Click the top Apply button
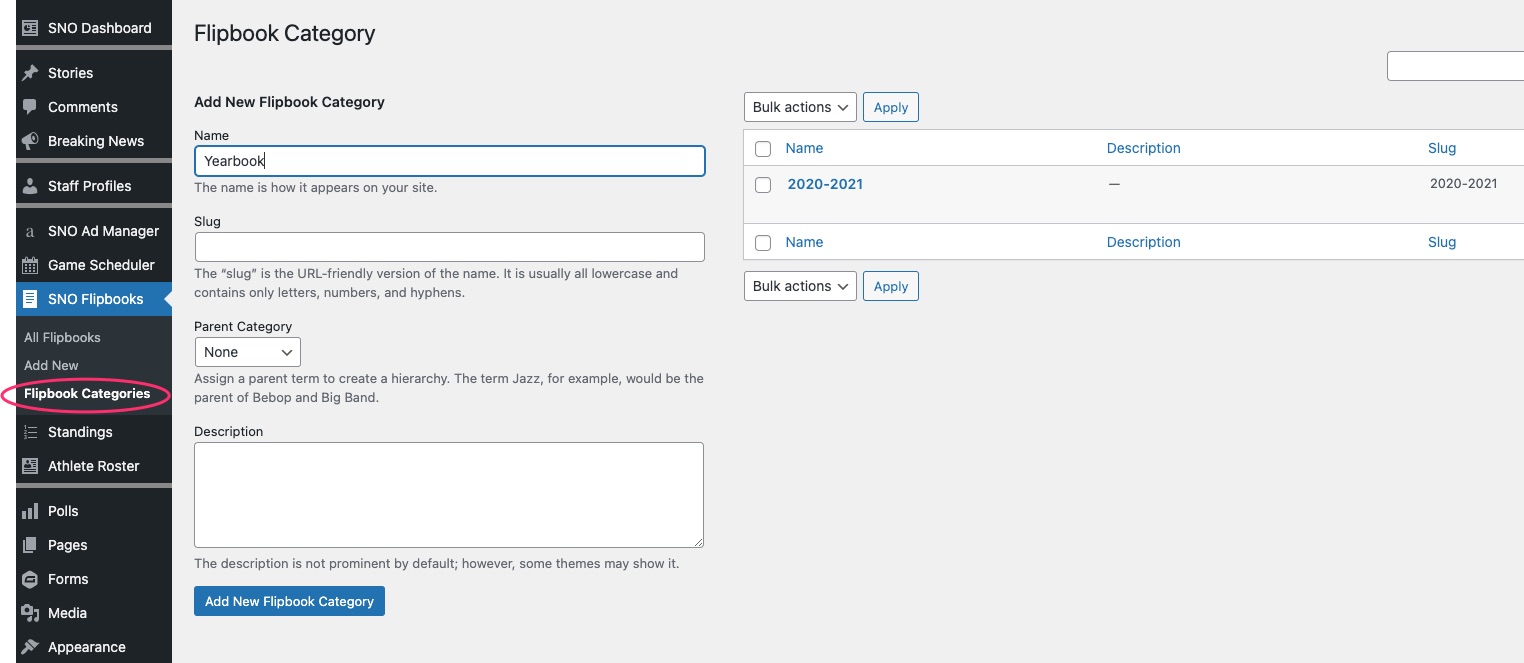The height and width of the screenshot is (663, 1524). pyautogui.click(x=891, y=107)
